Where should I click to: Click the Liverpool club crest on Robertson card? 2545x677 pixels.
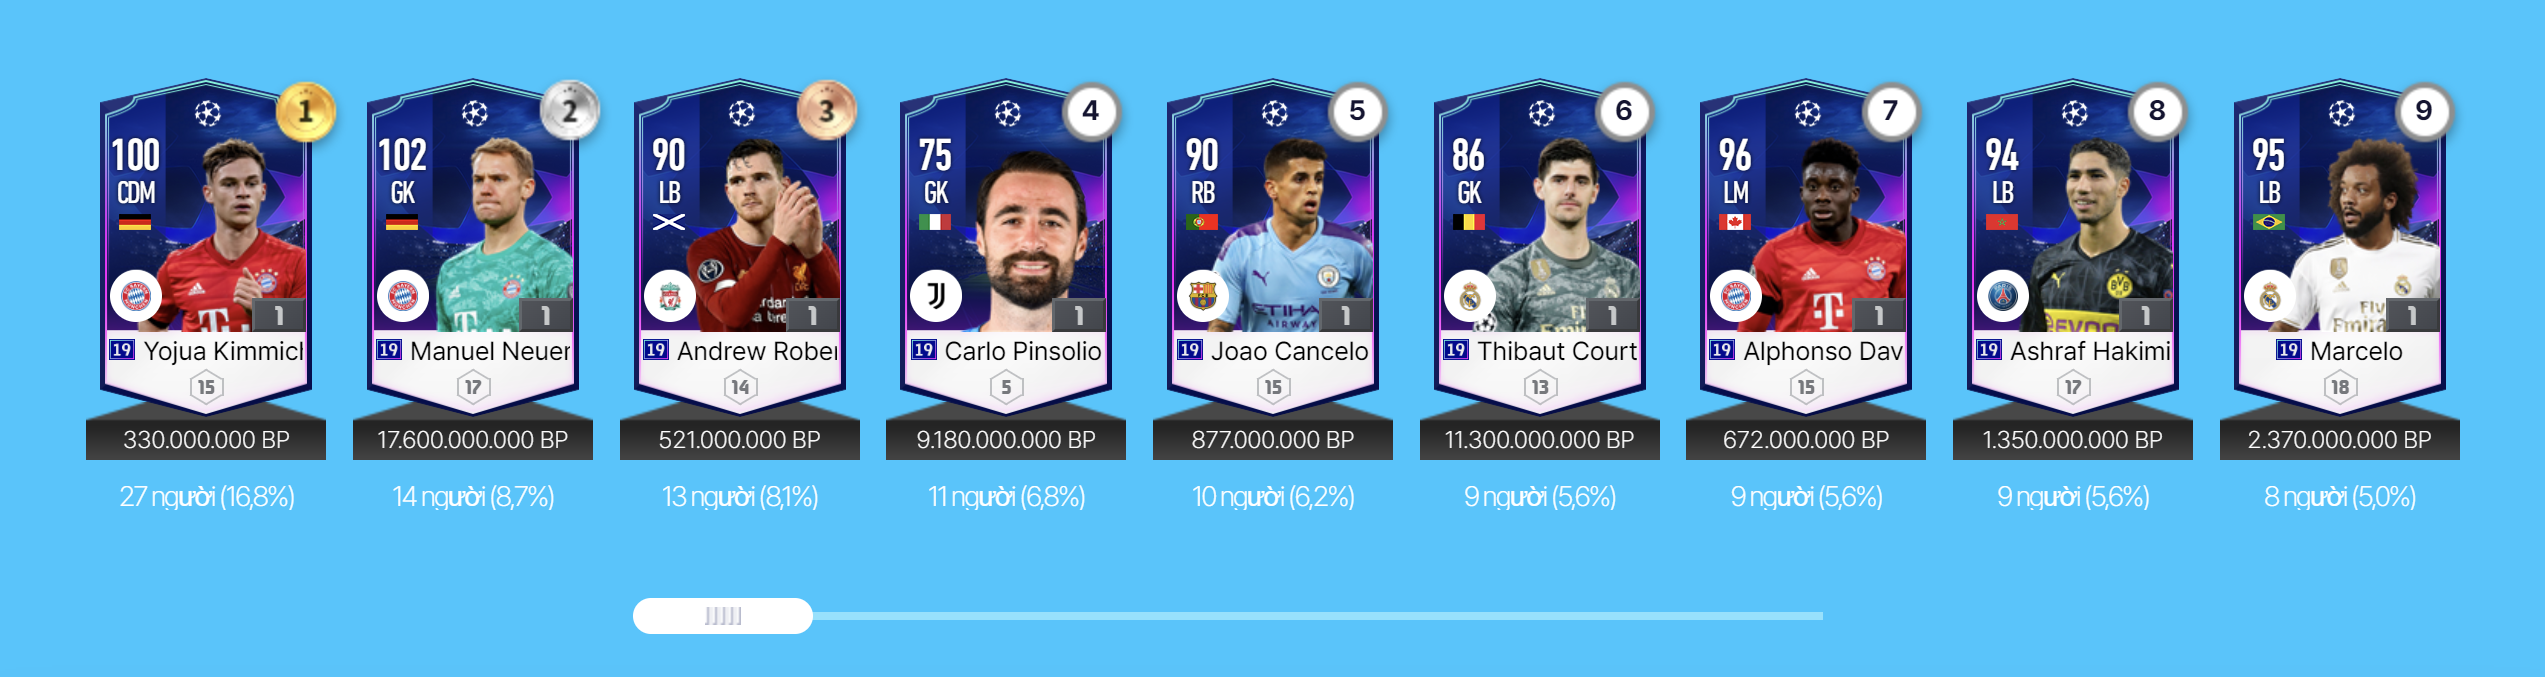click(670, 296)
